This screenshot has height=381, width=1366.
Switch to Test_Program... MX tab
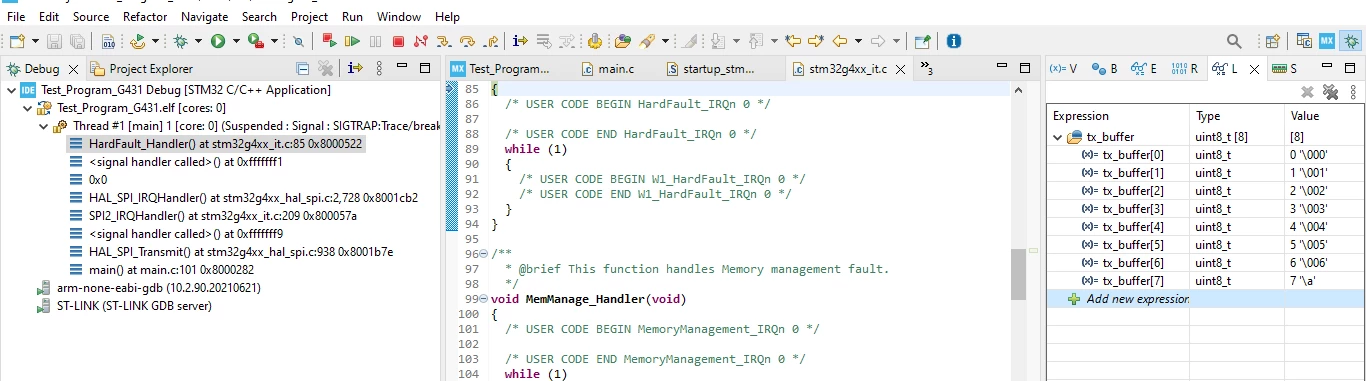(500, 69)
